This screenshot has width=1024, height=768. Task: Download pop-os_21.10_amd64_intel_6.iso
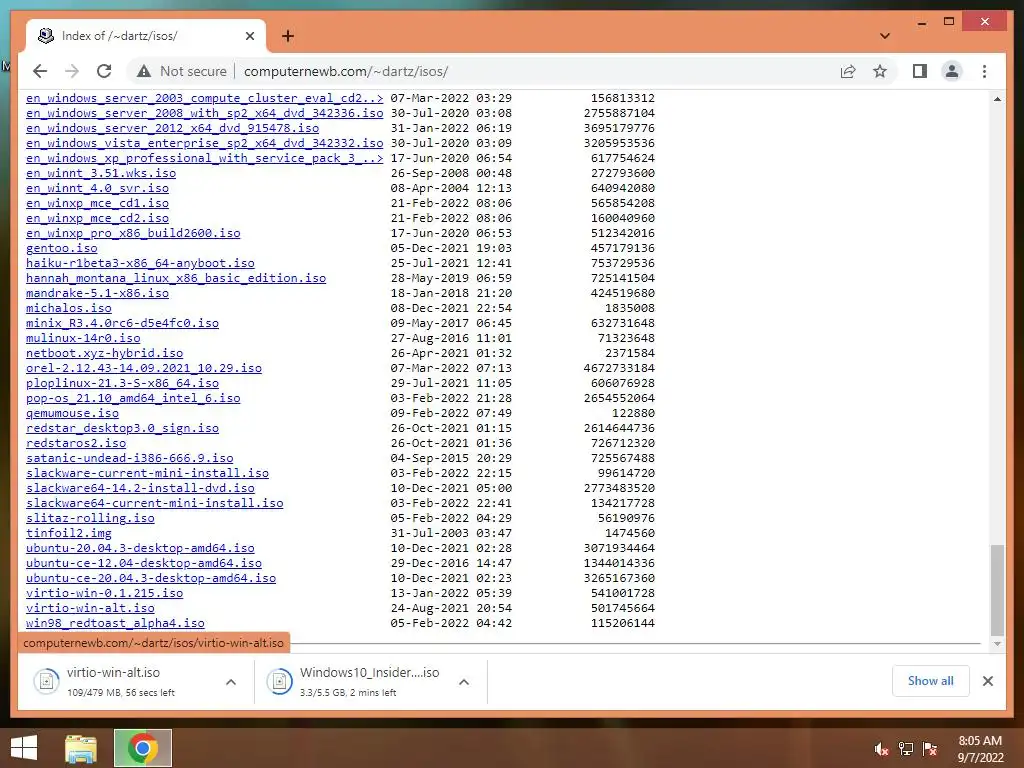point(133,398)
